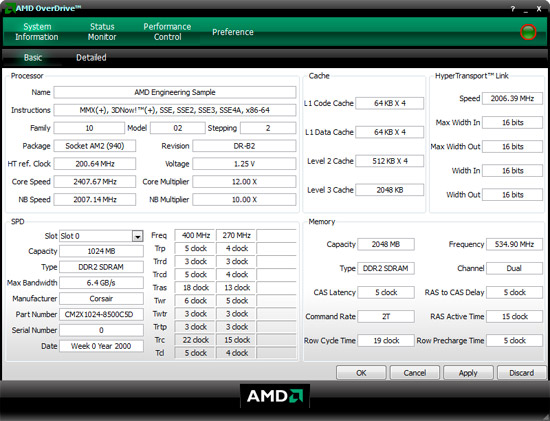Click the AMD OverDrive logo icon in title bar
Image resolution: width=550 pixels, height=421 pixels.
[9, 8]
